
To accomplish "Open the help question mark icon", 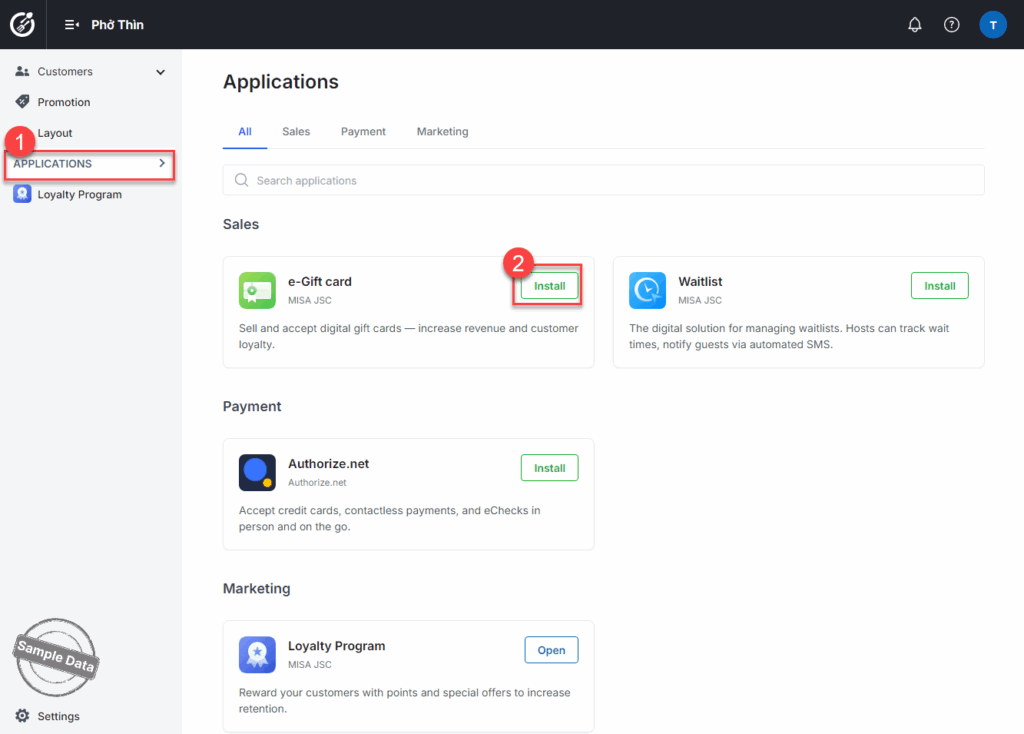I will 951,25.
